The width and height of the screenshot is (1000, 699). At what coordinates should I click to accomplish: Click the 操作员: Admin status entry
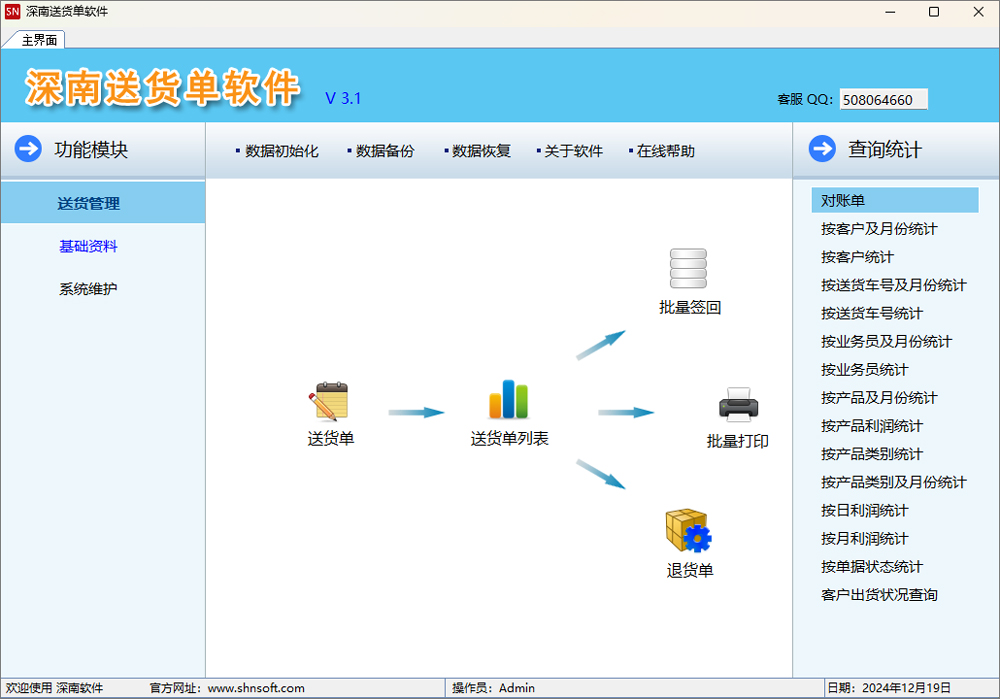(x=493, y=688)
